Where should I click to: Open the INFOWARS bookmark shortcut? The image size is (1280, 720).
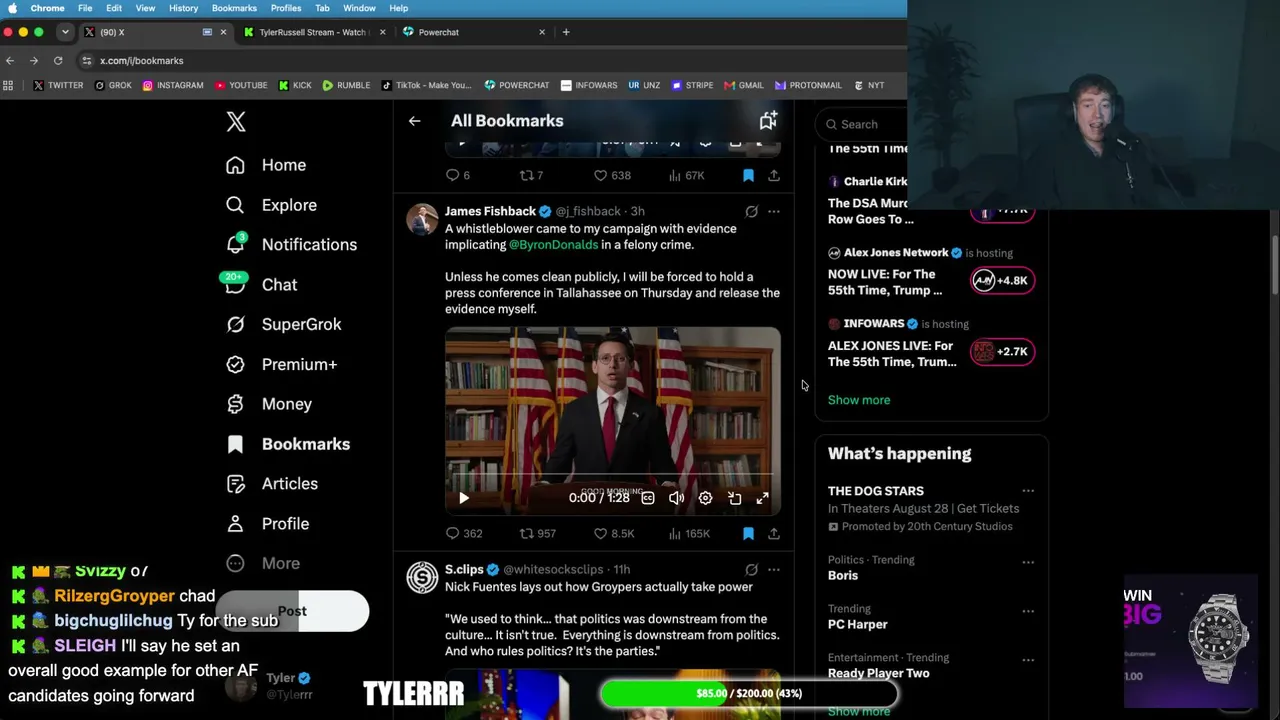point(589,86)
